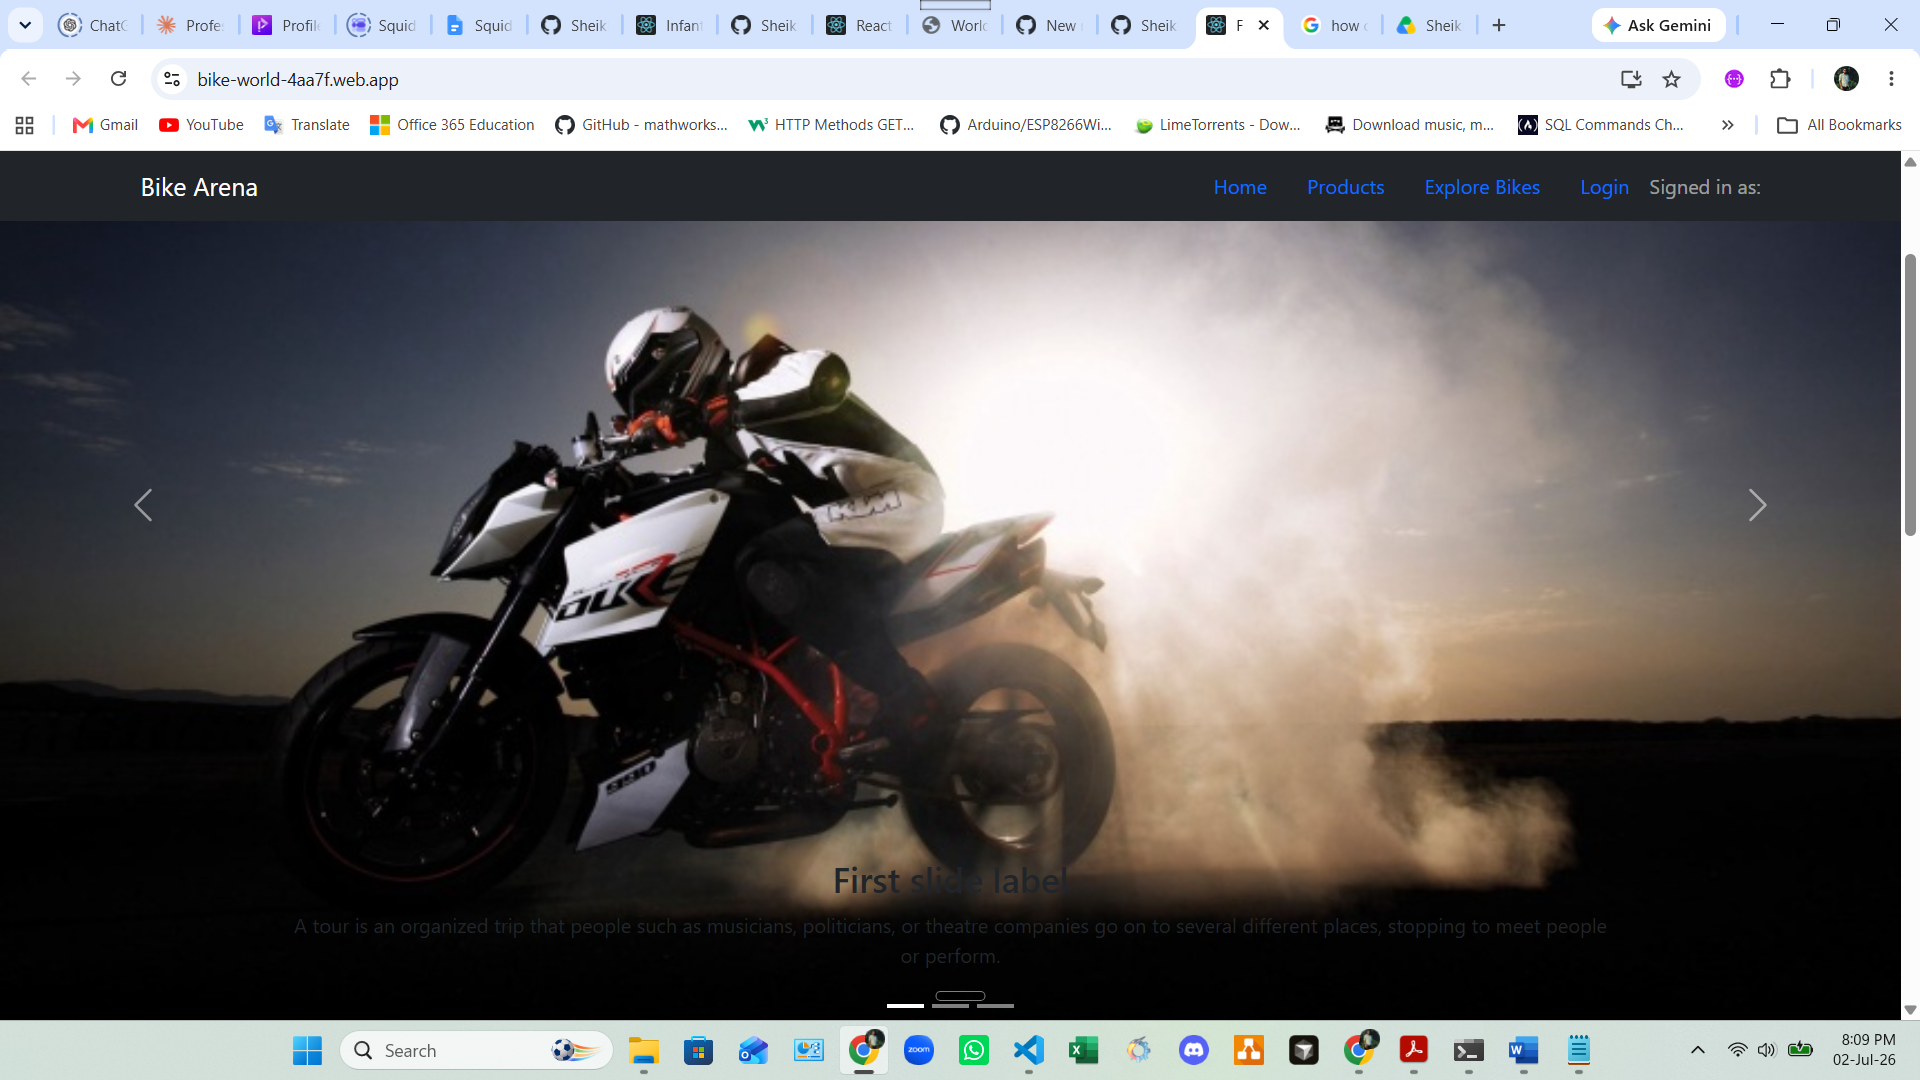Screen dimensions: 1920x1080
Task: Open the Windows Start menu
Action: pos(307,1050)
